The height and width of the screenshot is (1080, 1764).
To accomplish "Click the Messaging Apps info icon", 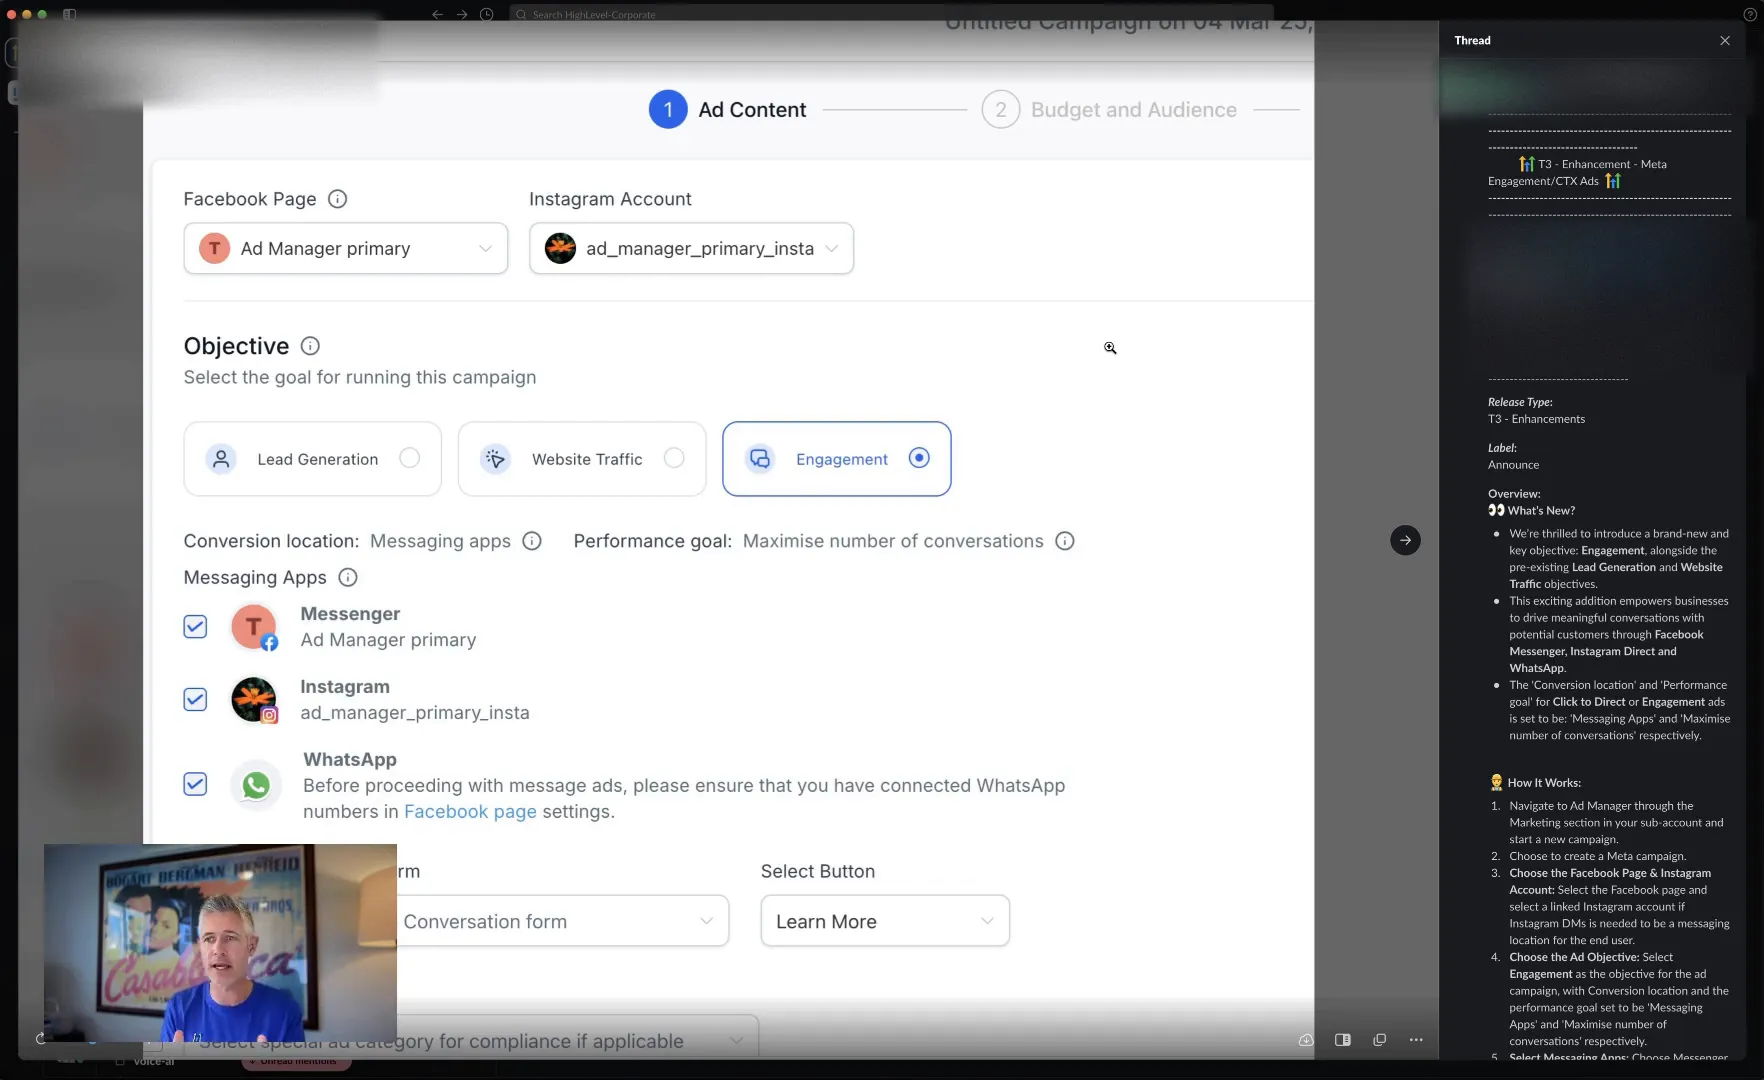I will pyautogui.click(x=348, y=577).
